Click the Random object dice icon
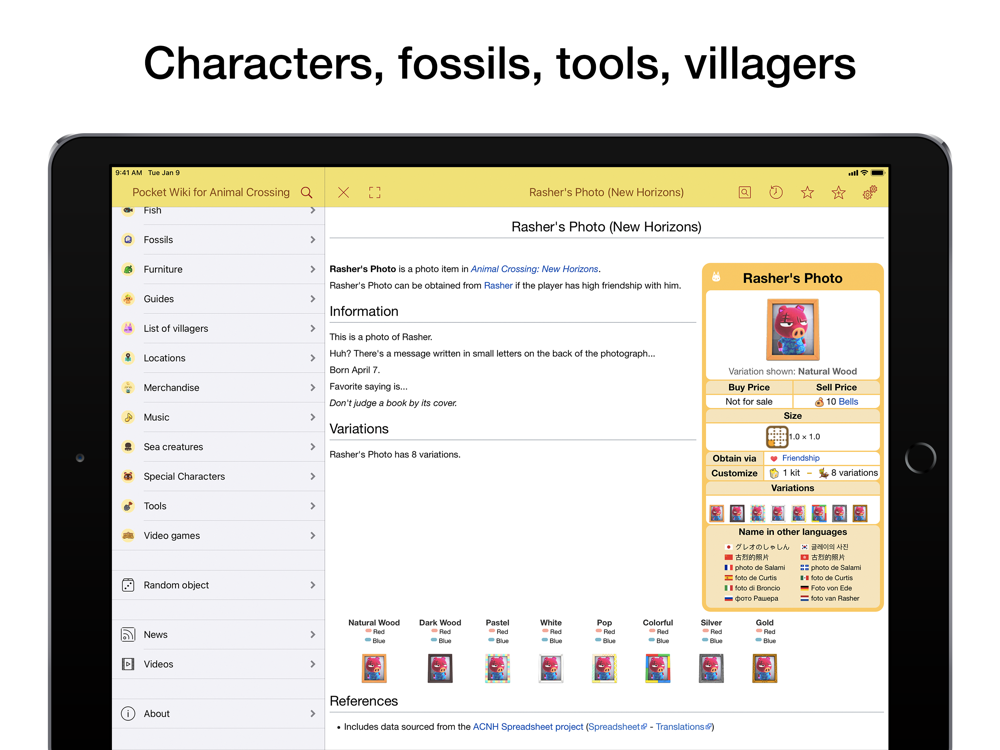This screenshot has height=750, width=1000. (x=128, y=585)
